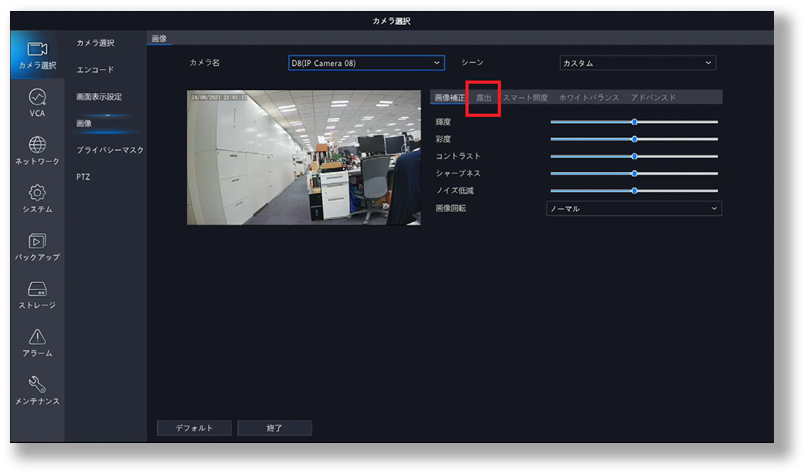
Task: Switch to the アドバンスド tab
Action: pos(653,97)
